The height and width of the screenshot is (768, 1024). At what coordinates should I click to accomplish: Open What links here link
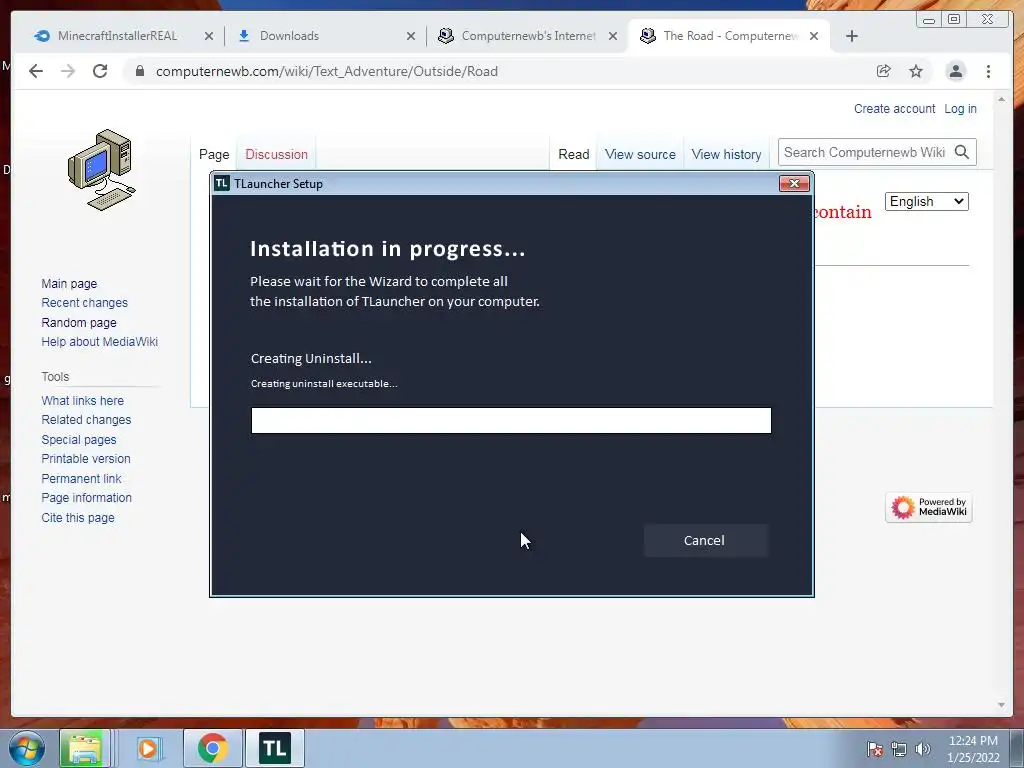tap(82, 400)
